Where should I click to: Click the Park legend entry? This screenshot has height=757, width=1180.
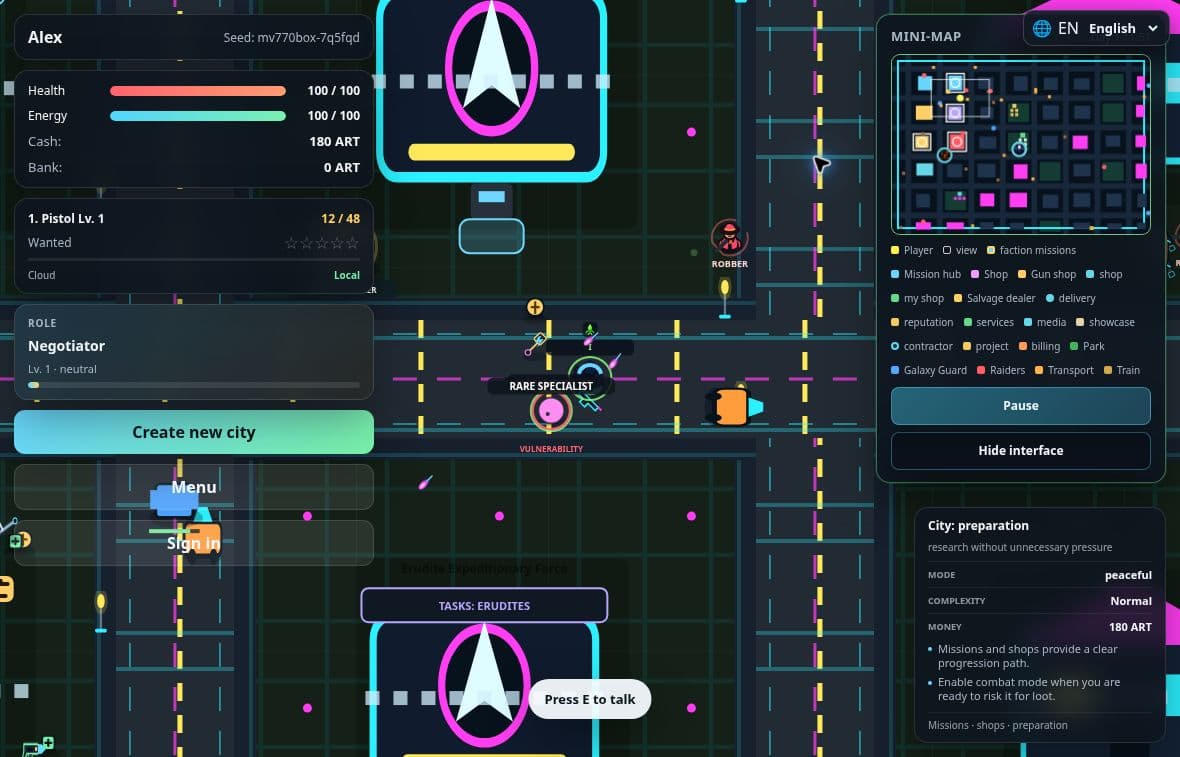coord(1087,346)
